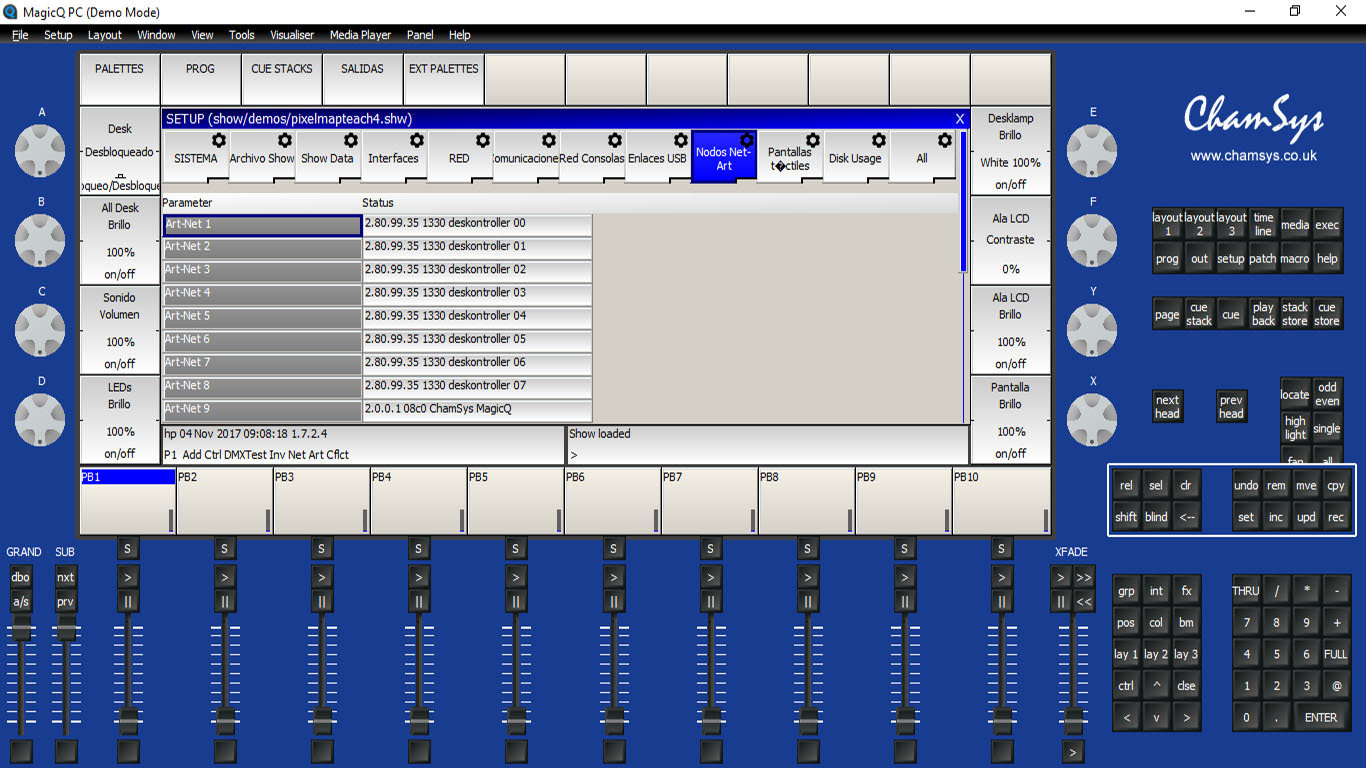The image size is (1366, 768).
Task: Open the Visualiser menu
Action: point(292,34)
